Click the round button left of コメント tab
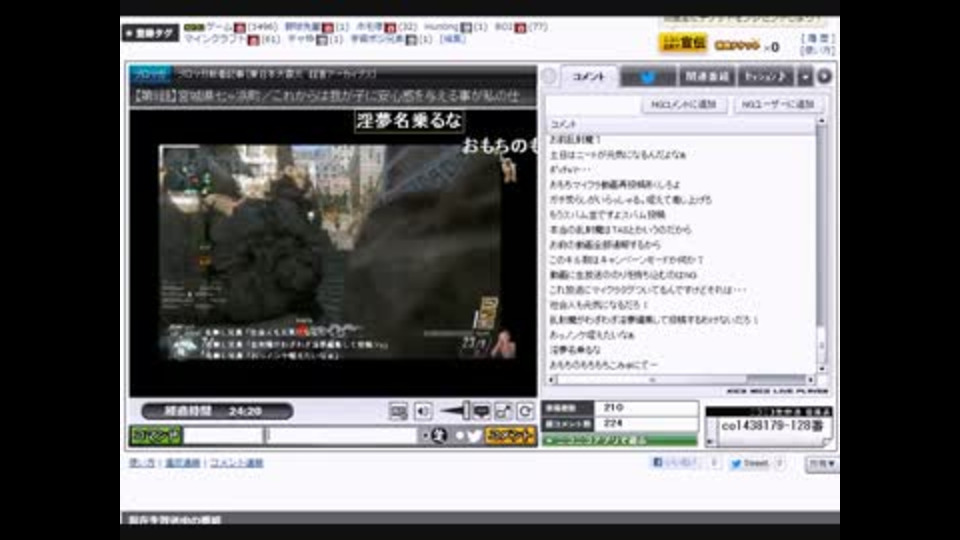Viewport: 960px width, 540px height. (549, 77)
